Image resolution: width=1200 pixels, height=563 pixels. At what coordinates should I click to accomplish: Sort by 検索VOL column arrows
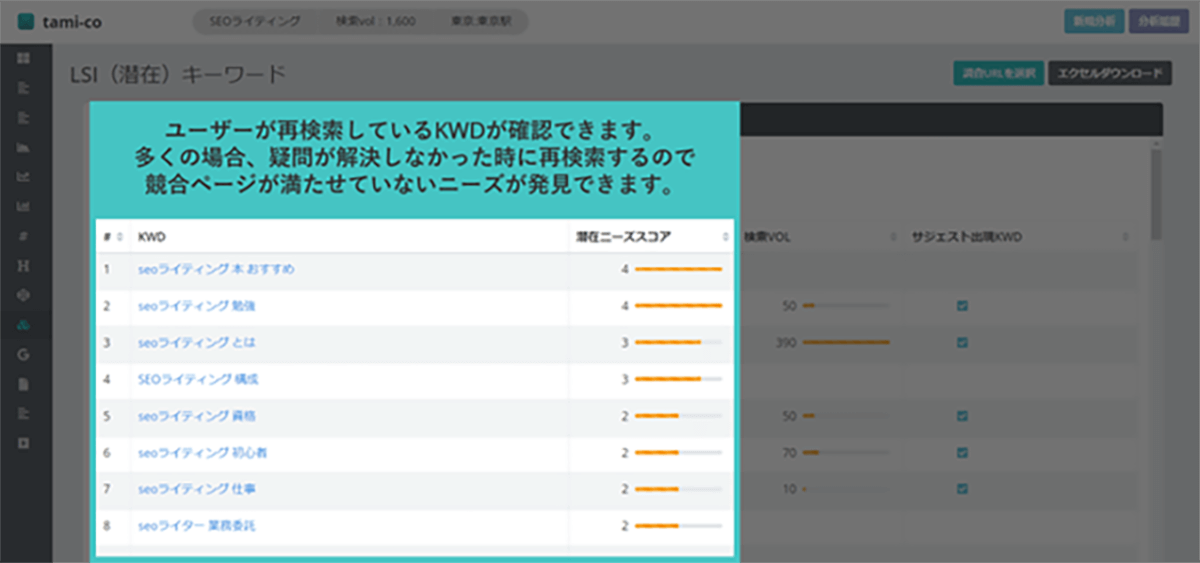point(892,237)
